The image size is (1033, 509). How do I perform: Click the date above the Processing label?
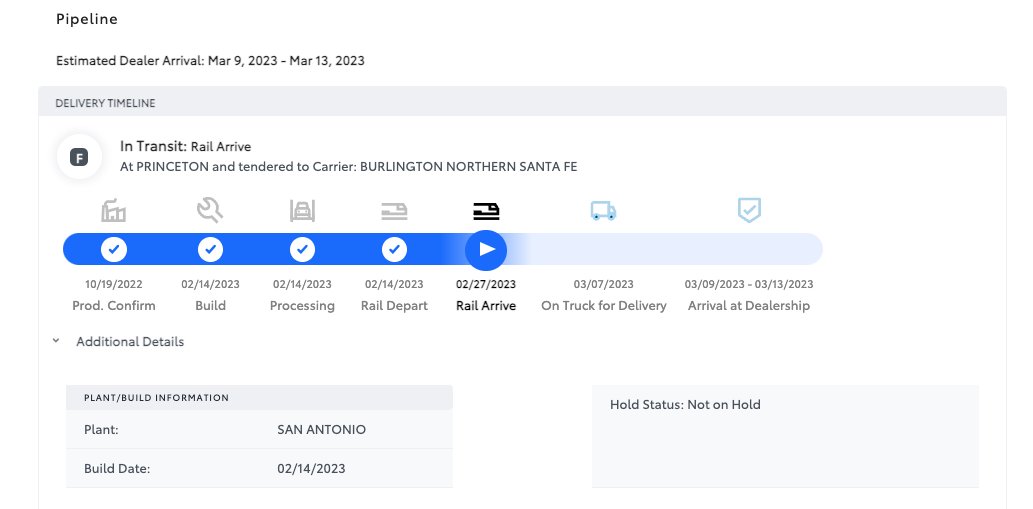pyautogui.click(x=302, y=284)
